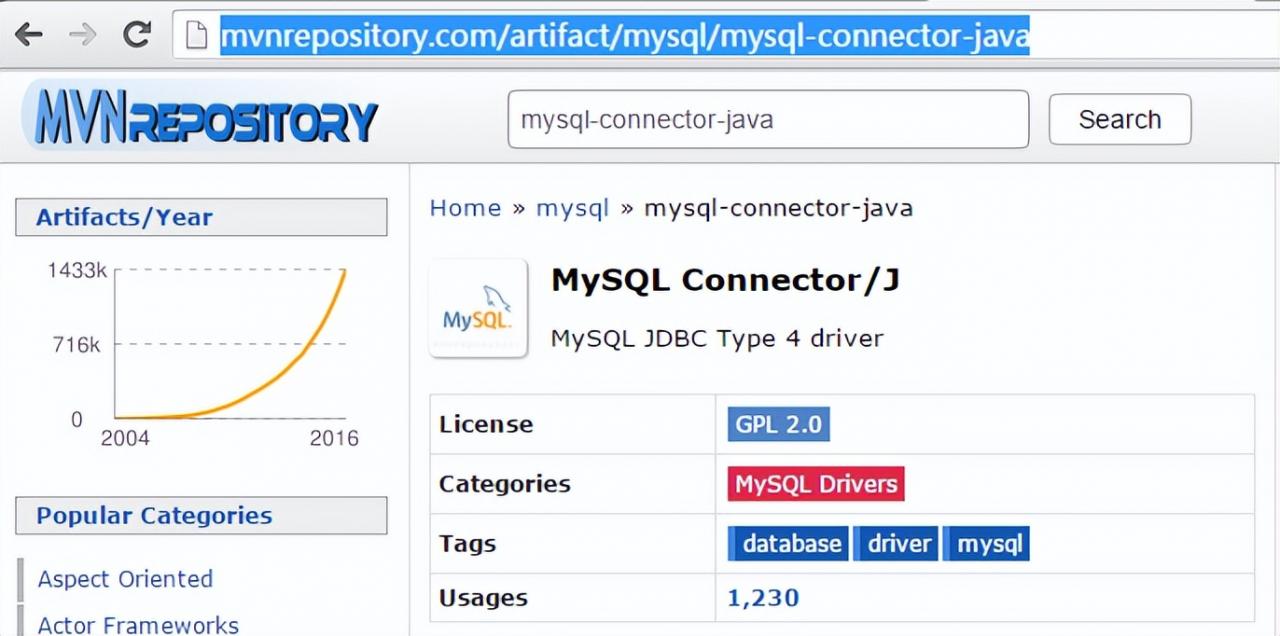Click the browser forward arrow
The height and width of the screenshot is (636, 1280).
pos(83,36)
